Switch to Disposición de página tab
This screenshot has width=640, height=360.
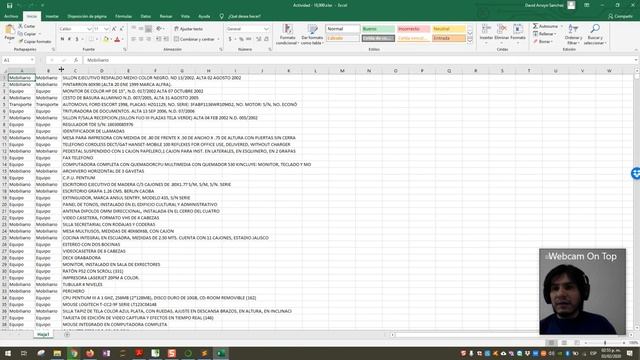87,16
